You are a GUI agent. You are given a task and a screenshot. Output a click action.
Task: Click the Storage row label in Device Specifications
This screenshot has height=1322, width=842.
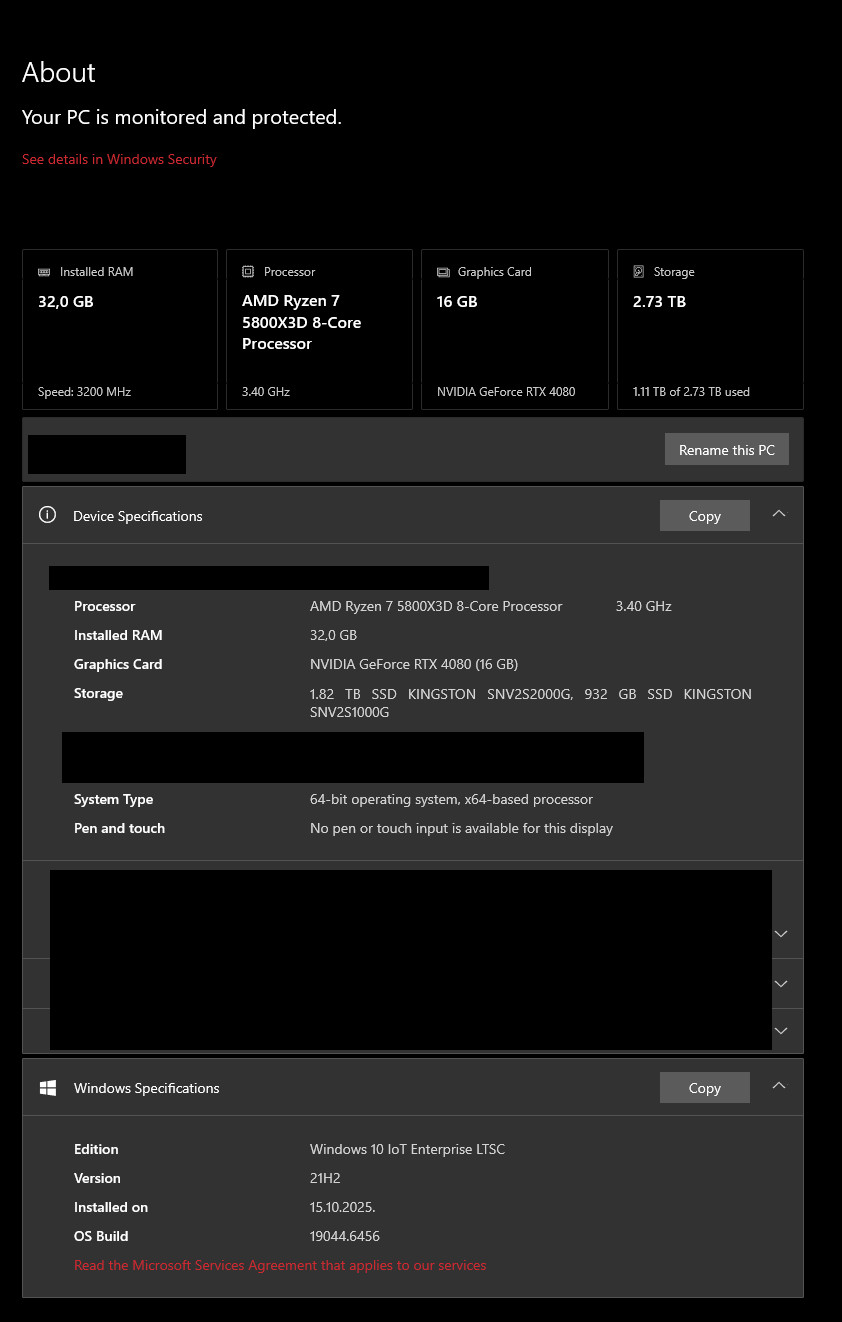pyautogui.click(x=98, y=693)
